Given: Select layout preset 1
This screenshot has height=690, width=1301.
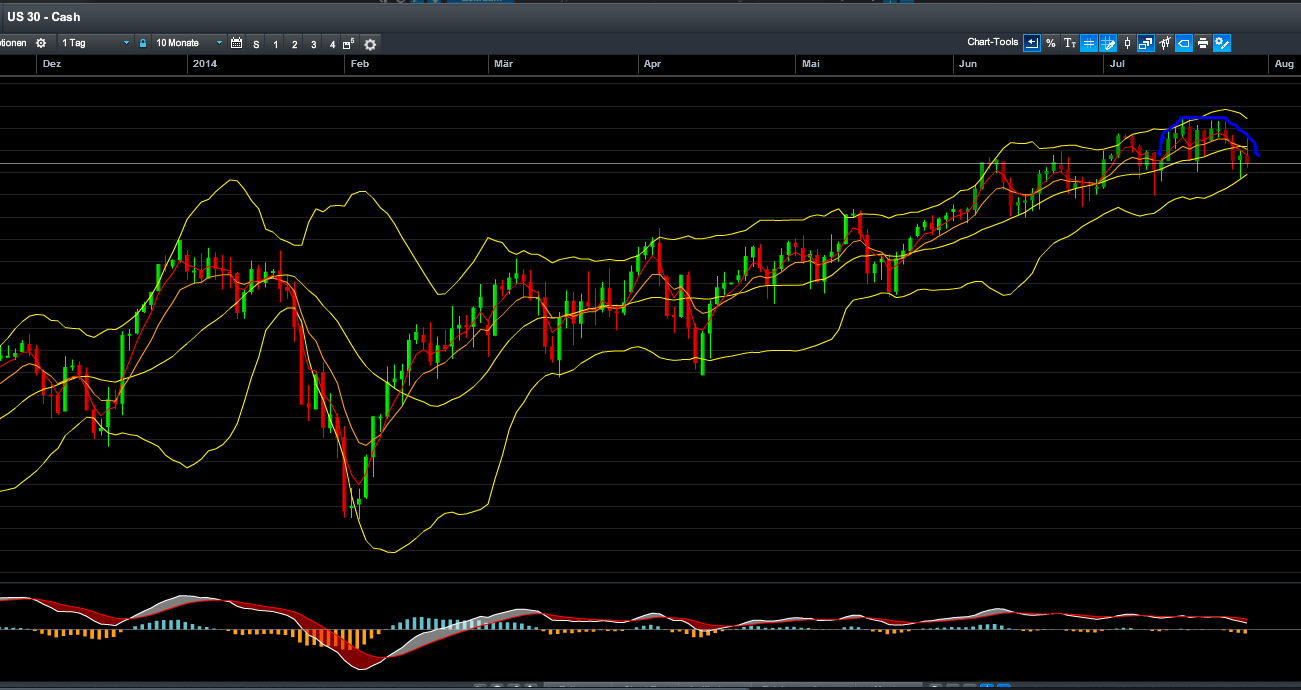Looking at the screenshot, I should (275, 44).
